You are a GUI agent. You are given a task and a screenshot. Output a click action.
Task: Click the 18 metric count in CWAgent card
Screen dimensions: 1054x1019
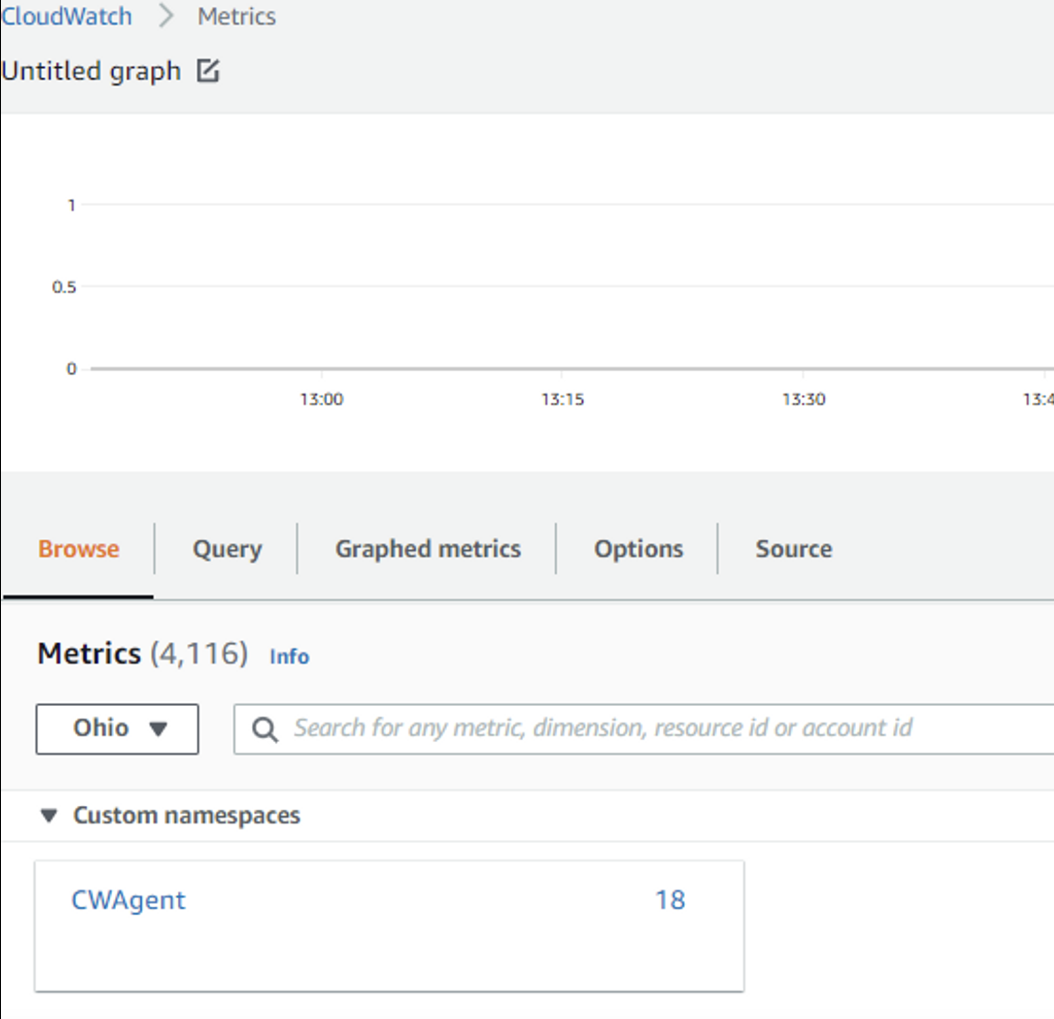pyautogui.click(x=669, y=900)
